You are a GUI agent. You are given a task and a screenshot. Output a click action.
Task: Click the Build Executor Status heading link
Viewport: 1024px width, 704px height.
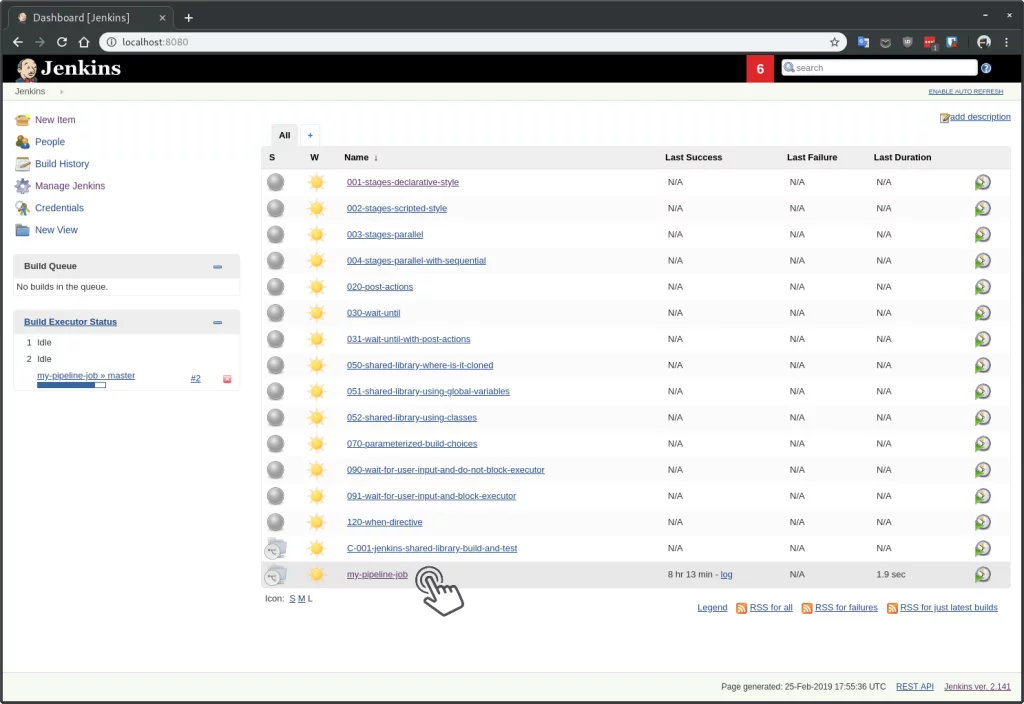coord(71,322)
